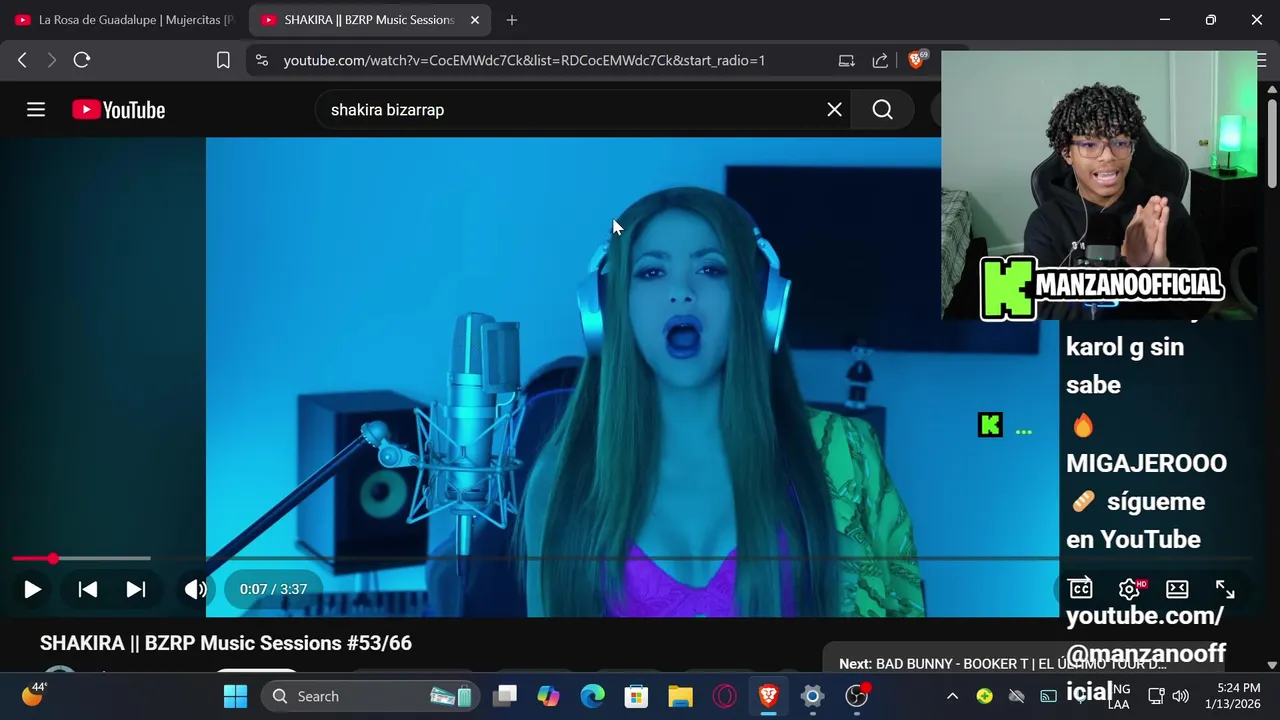
Task: Go to the YouTube home logo
Action: (x=118, y=110)
